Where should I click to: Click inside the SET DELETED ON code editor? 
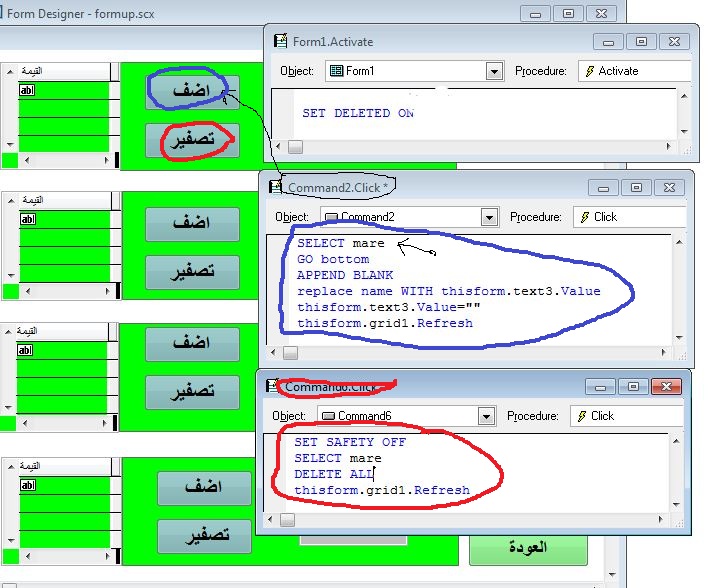(484, 113)
